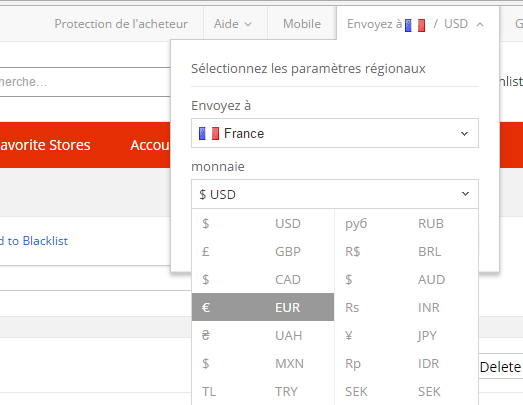Viewport: 523px width, 405px height.
Task: Select INR currency from list
Action: coord(406,307)
